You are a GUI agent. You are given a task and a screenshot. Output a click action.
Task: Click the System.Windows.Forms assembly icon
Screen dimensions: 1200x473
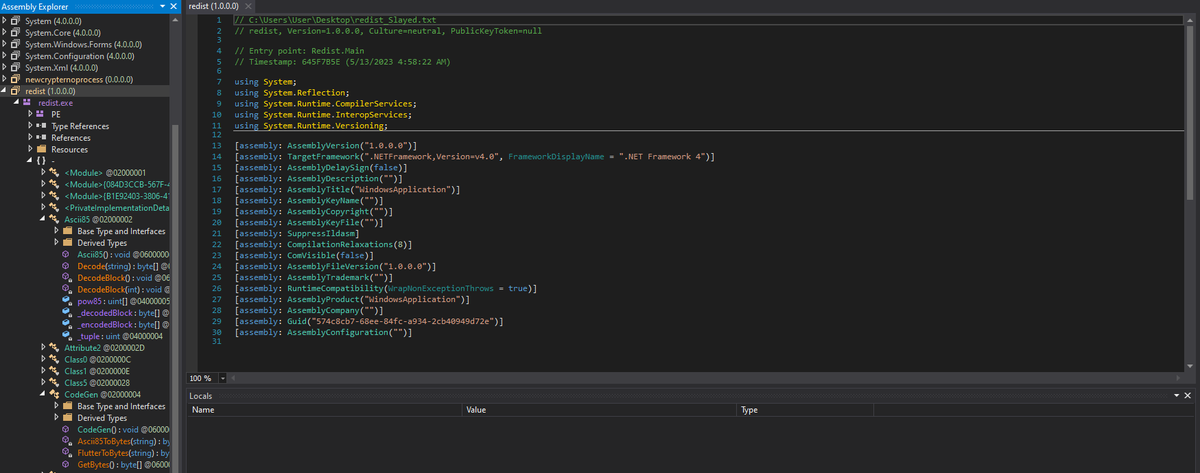(x=17, y=44)
